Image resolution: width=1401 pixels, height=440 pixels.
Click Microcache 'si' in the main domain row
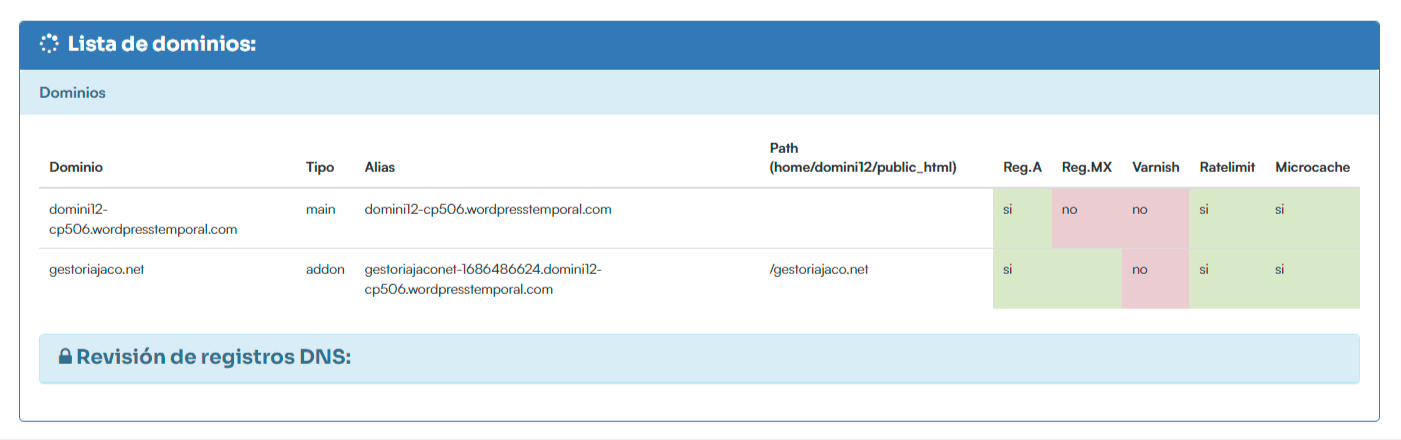point(1312,218)
